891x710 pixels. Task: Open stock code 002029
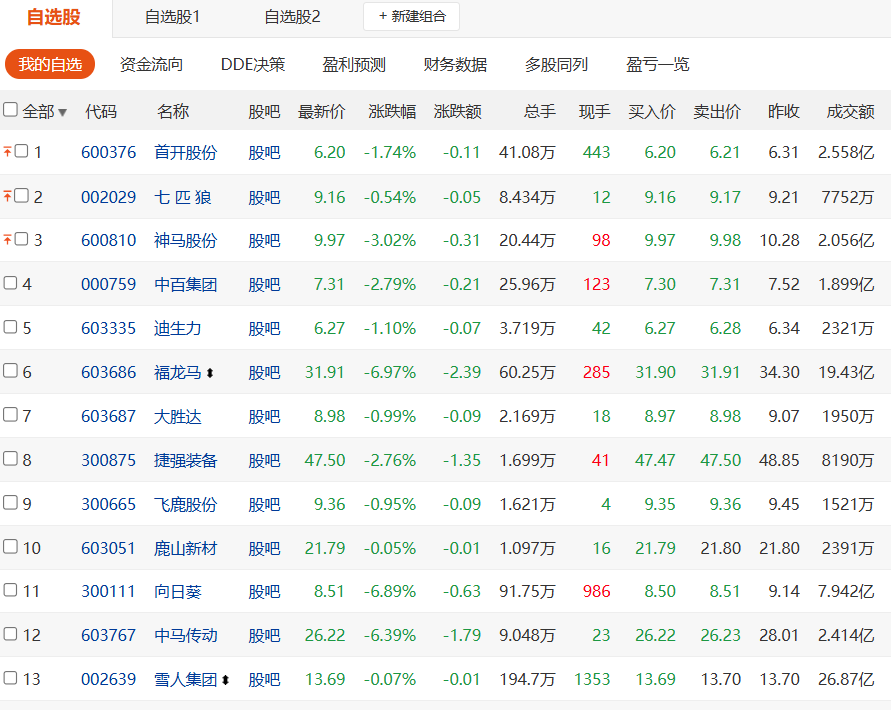pos(109,197)
